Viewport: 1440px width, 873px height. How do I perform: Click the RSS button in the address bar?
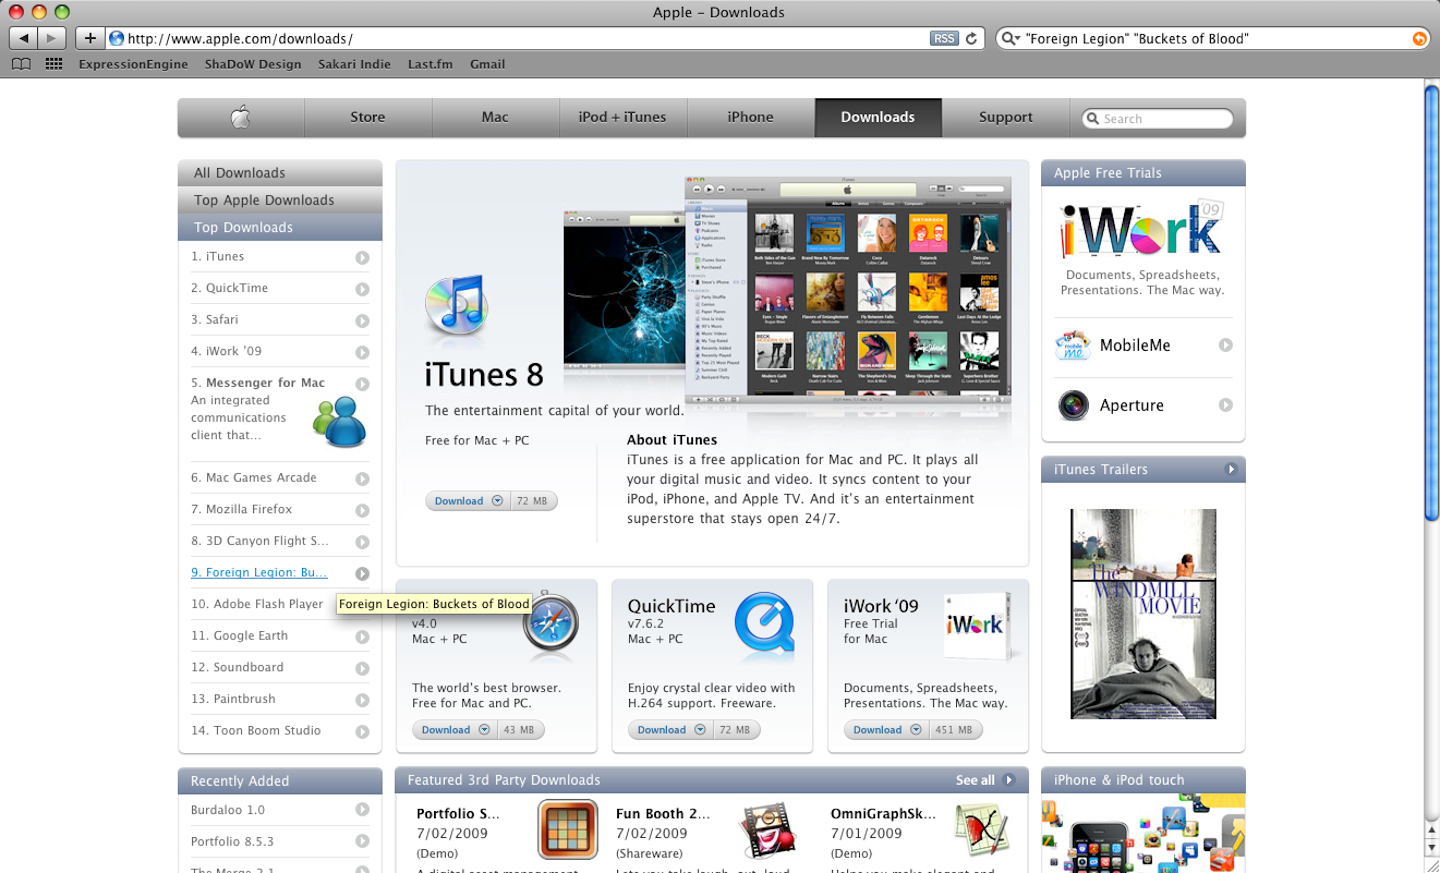(943, 38)
